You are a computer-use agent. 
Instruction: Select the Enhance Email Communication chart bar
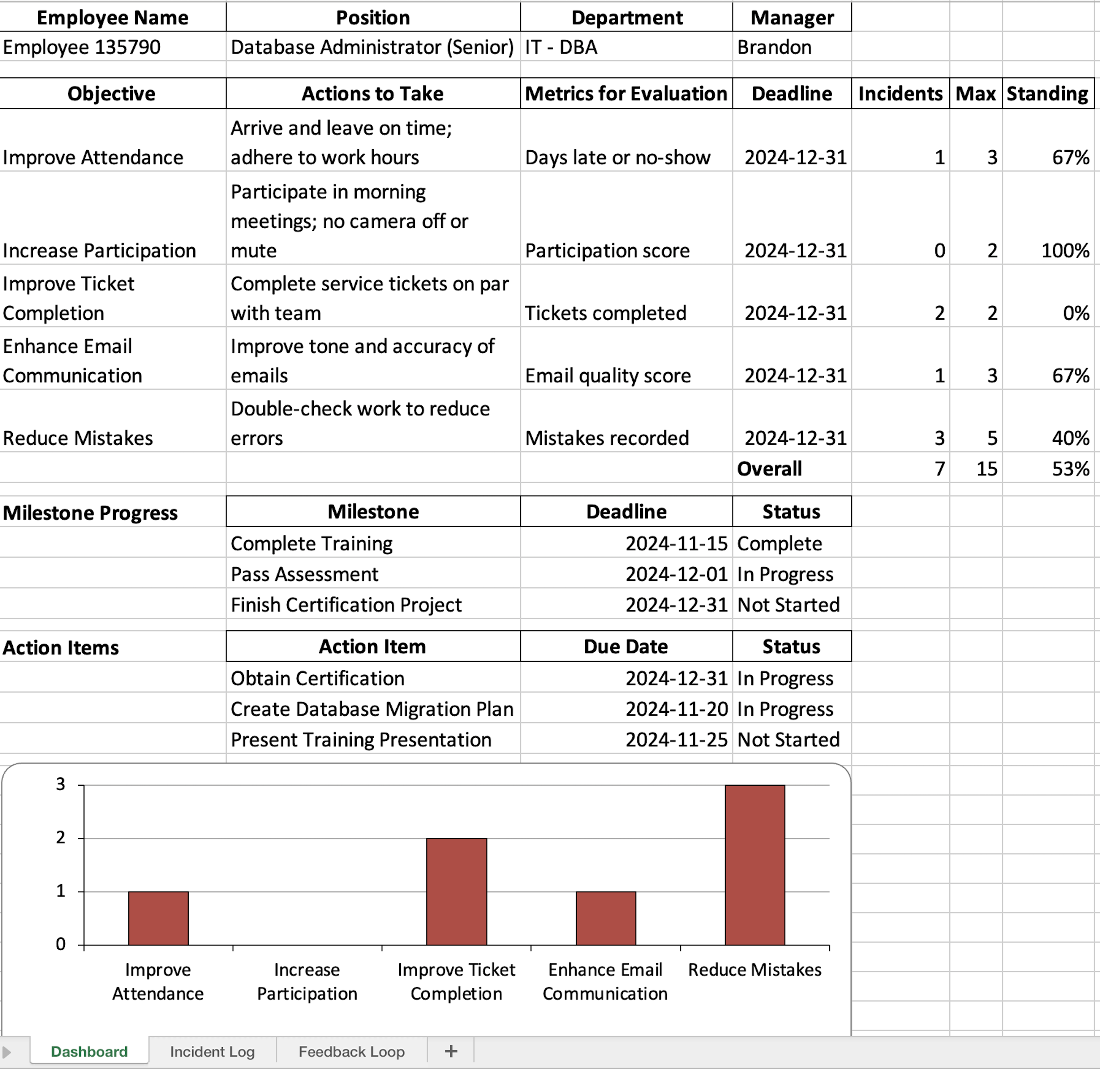(605, 918)
